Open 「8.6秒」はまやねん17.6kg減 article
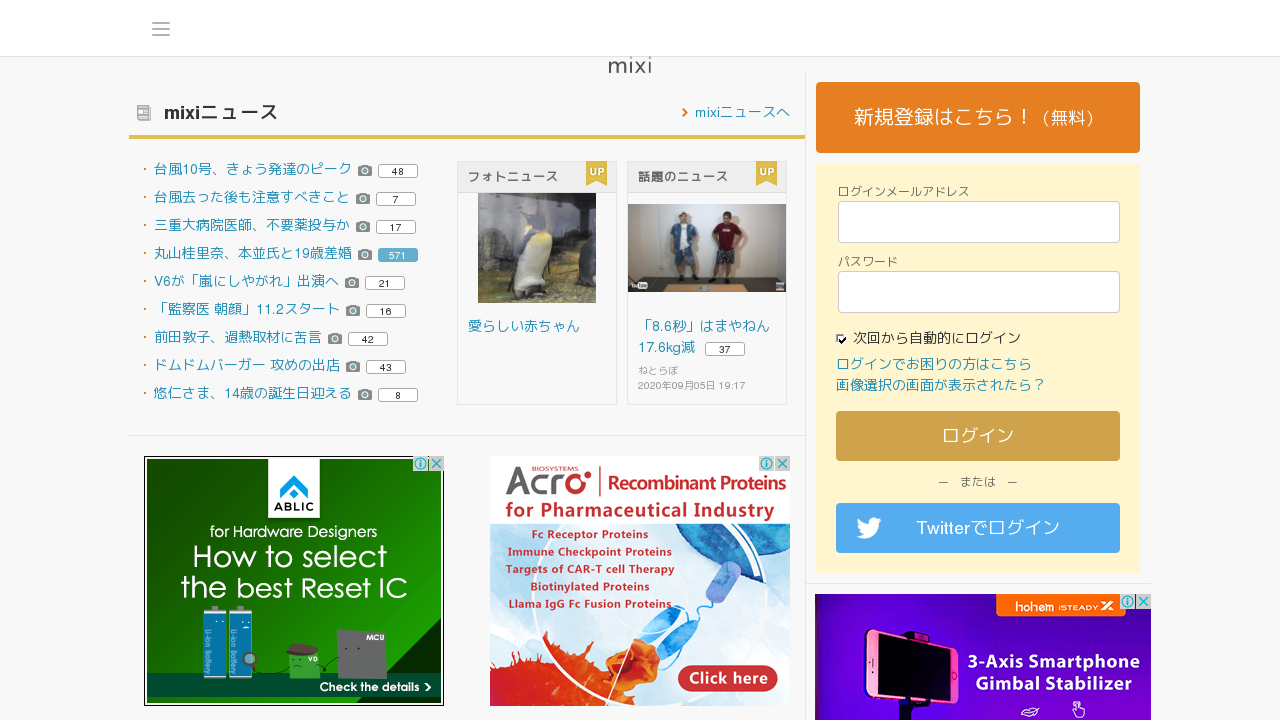 click(704, 336)
